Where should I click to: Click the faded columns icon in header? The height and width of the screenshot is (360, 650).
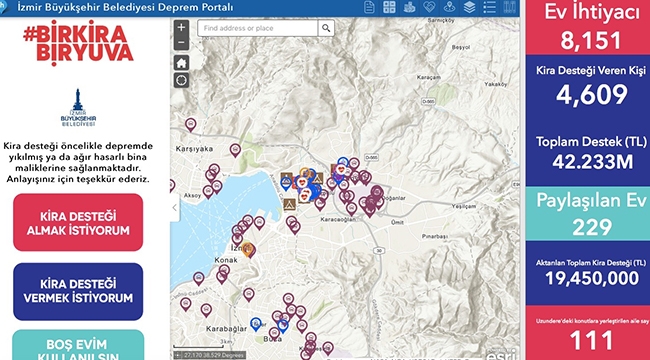pyautogui.click(x=509, y=7)
